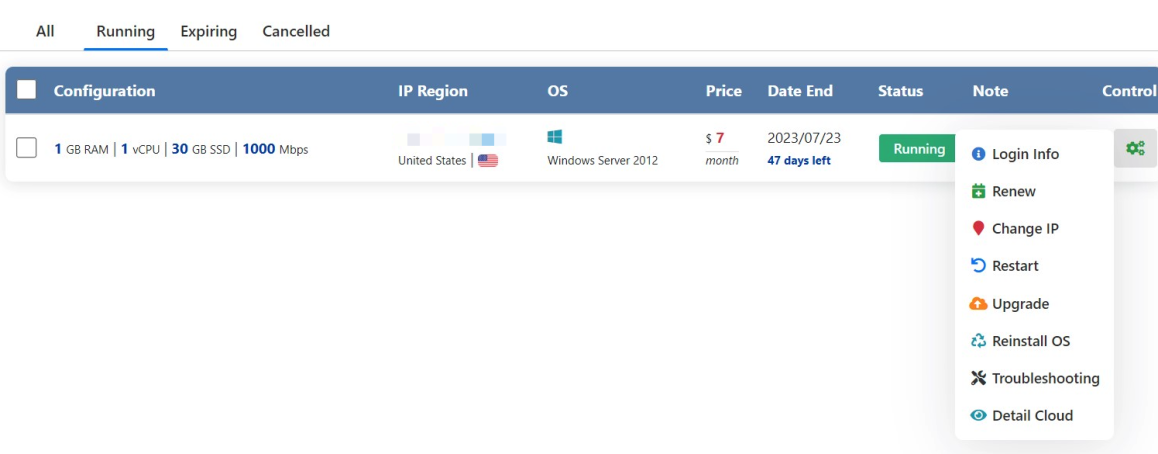Image resolution: width=1158 pixels, height=454 pixels.
Task: Click the blue Login Info icon
Action: click(x=979, y=154)
